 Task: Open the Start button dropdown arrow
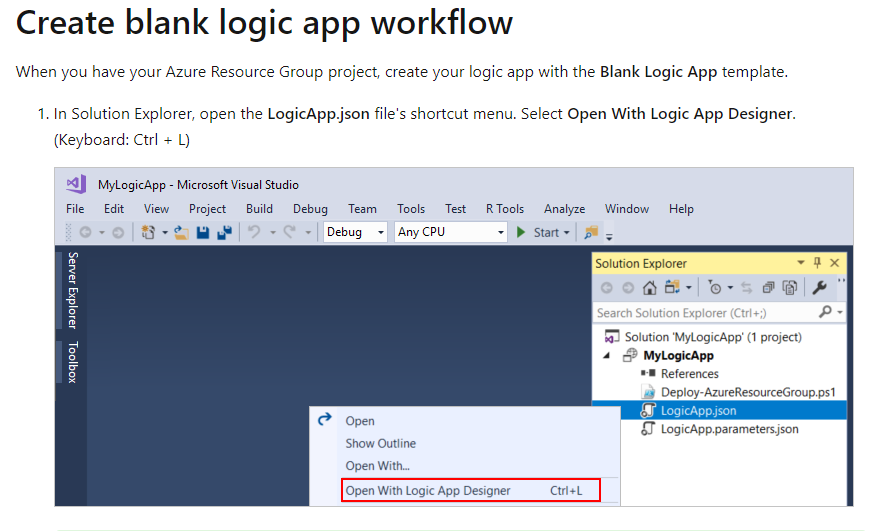point(566,232)
